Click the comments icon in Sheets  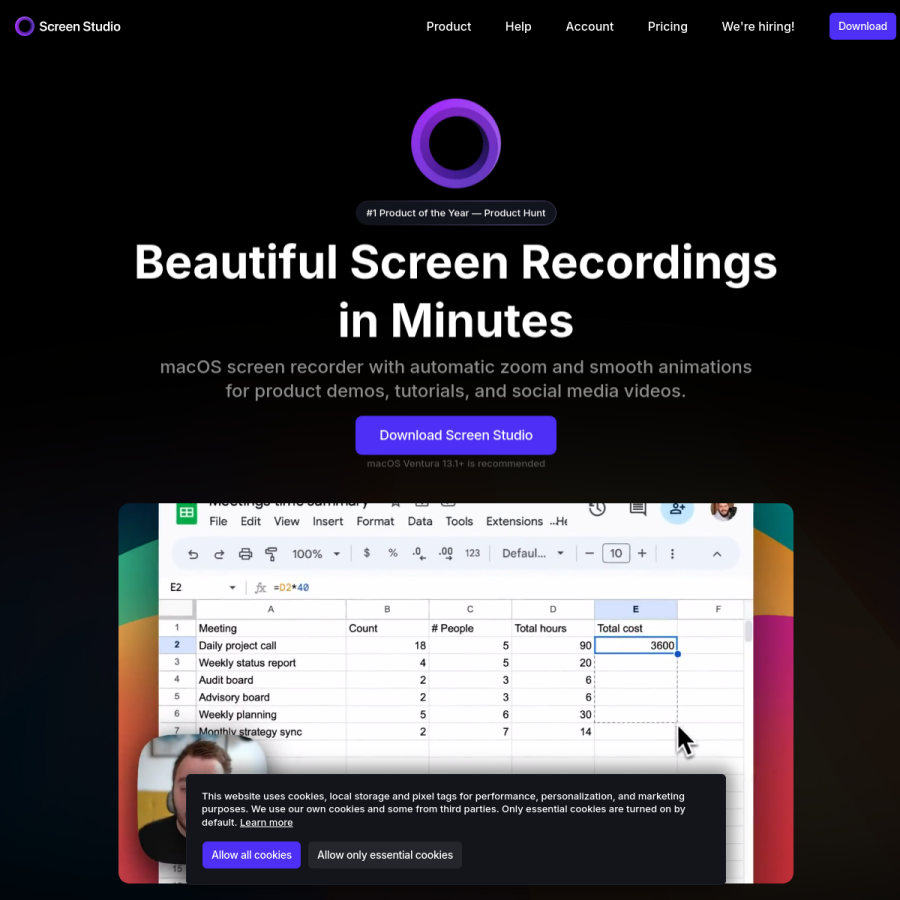click(638, 509)
